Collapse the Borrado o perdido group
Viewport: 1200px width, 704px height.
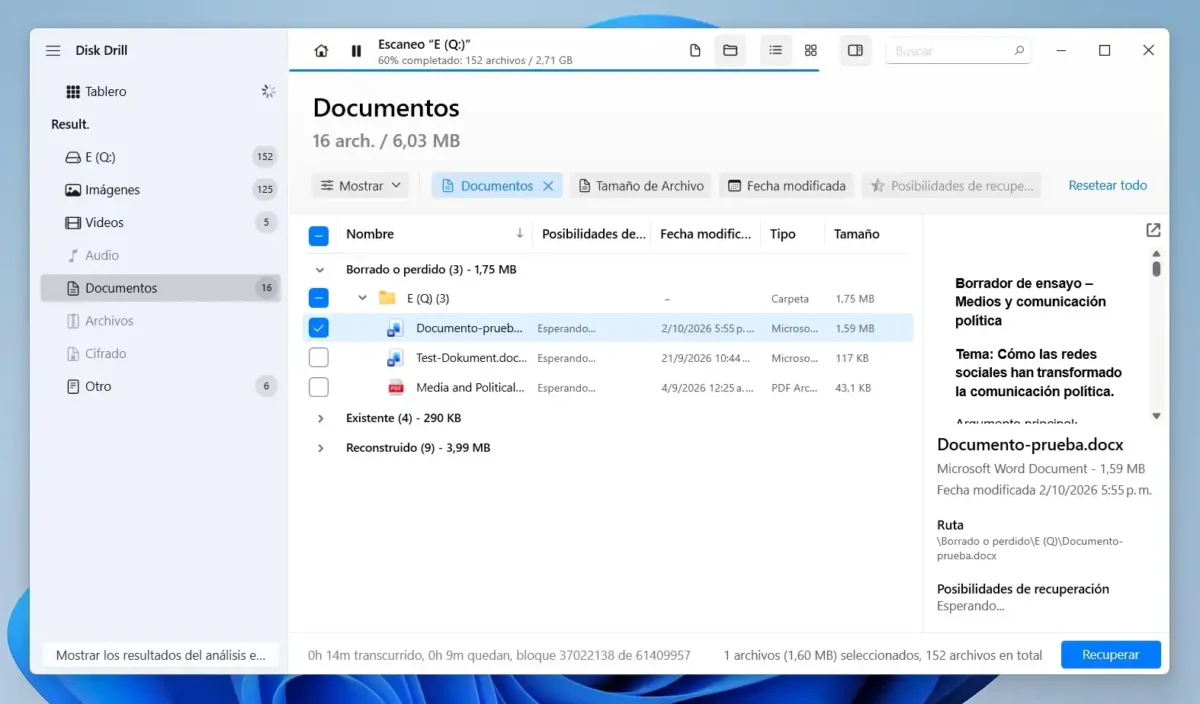tap(320, 270)
